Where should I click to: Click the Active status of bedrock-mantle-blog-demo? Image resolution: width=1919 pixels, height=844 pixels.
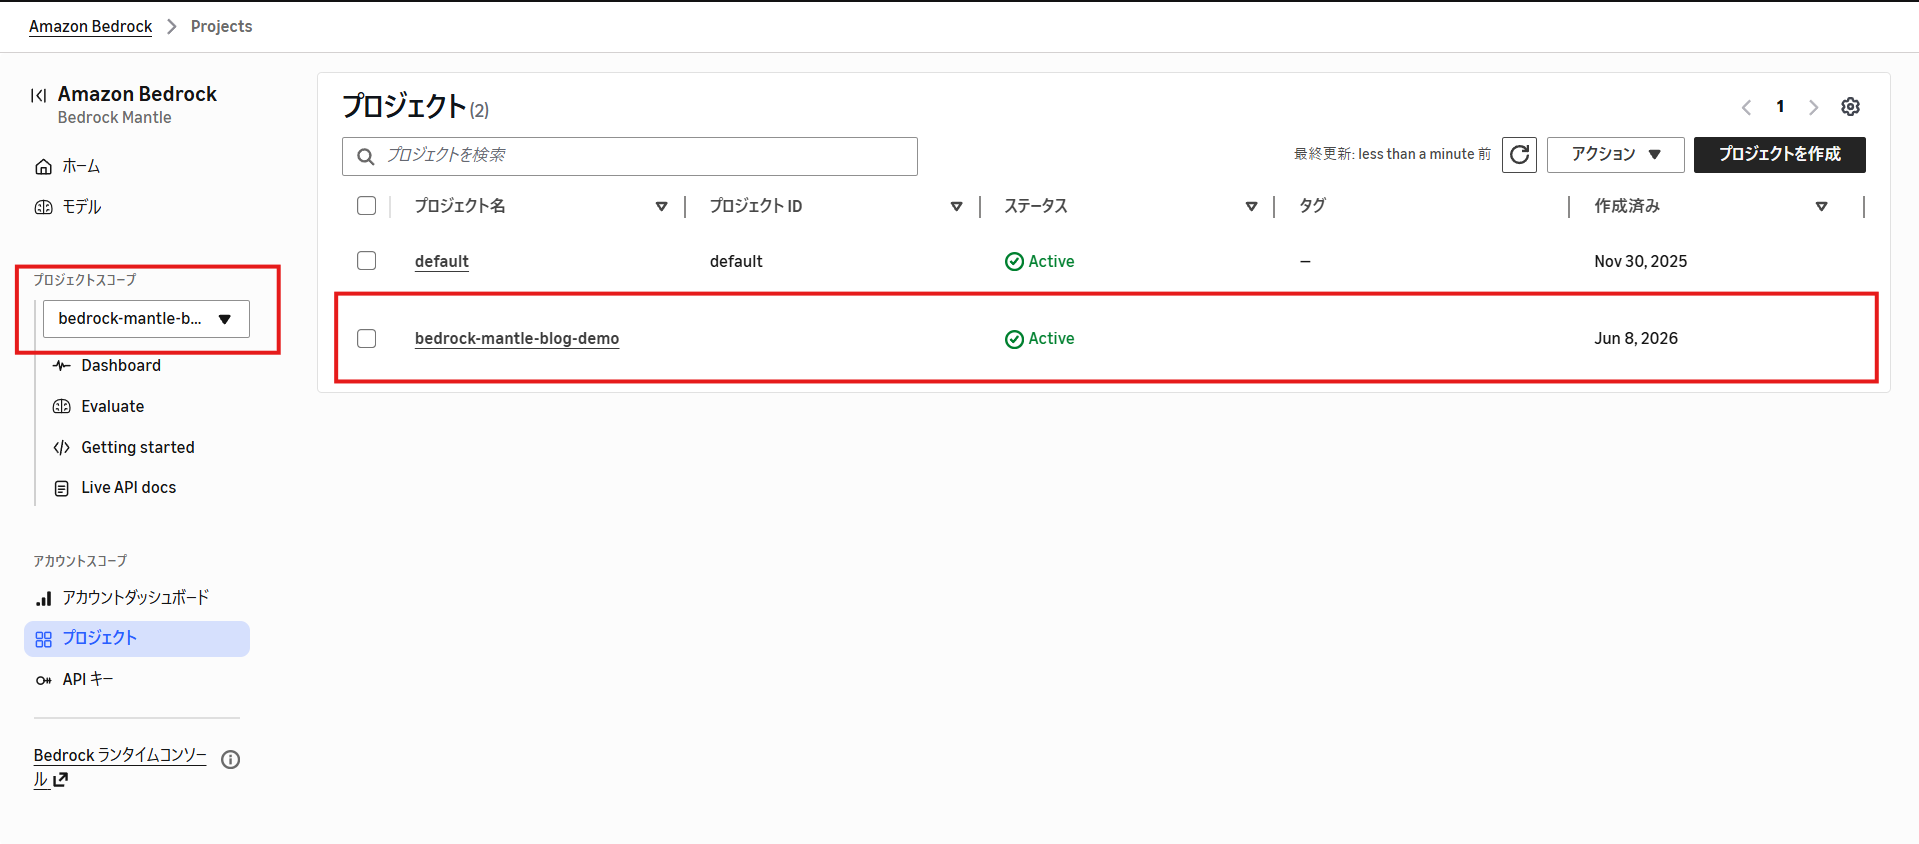(1040, 339)
